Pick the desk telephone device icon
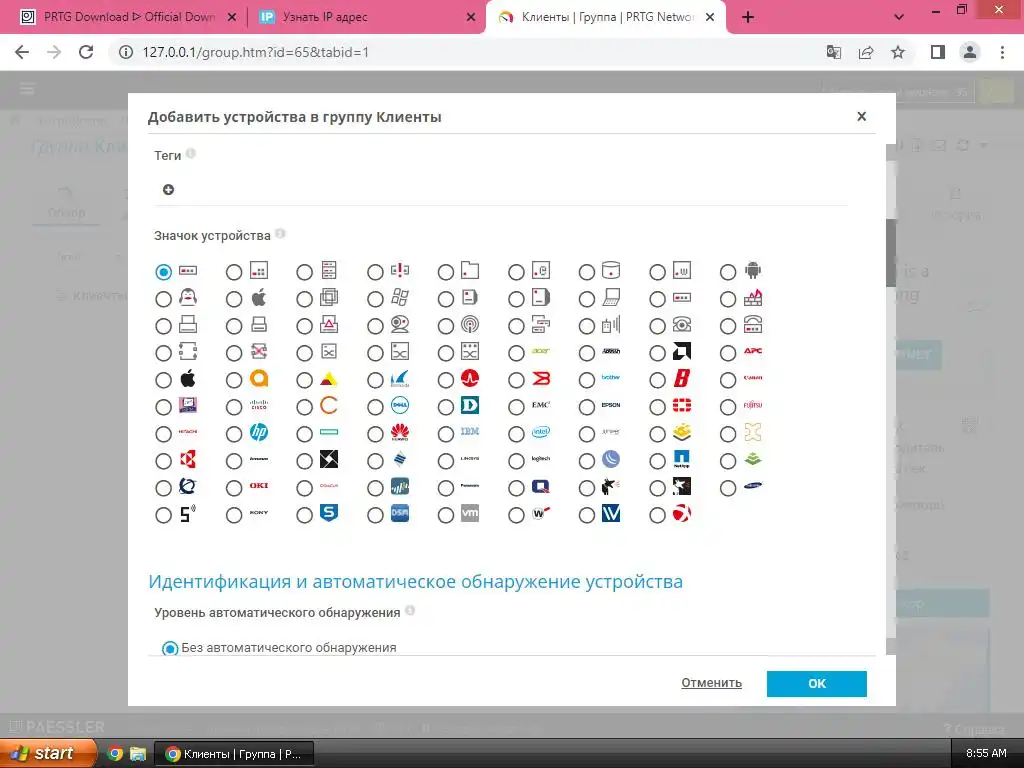1024x768 pixels. [x=682, y=325]
